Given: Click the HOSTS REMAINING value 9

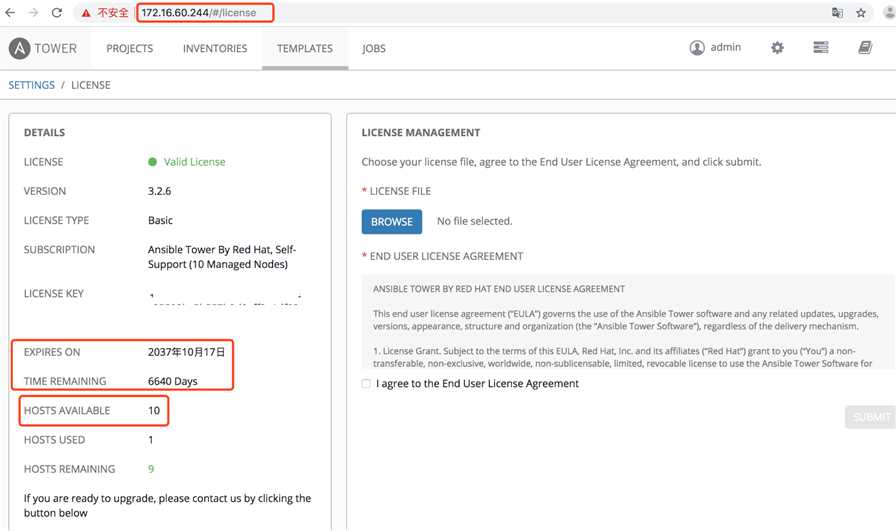Looking at the screenshot, I should click(151, 469).
